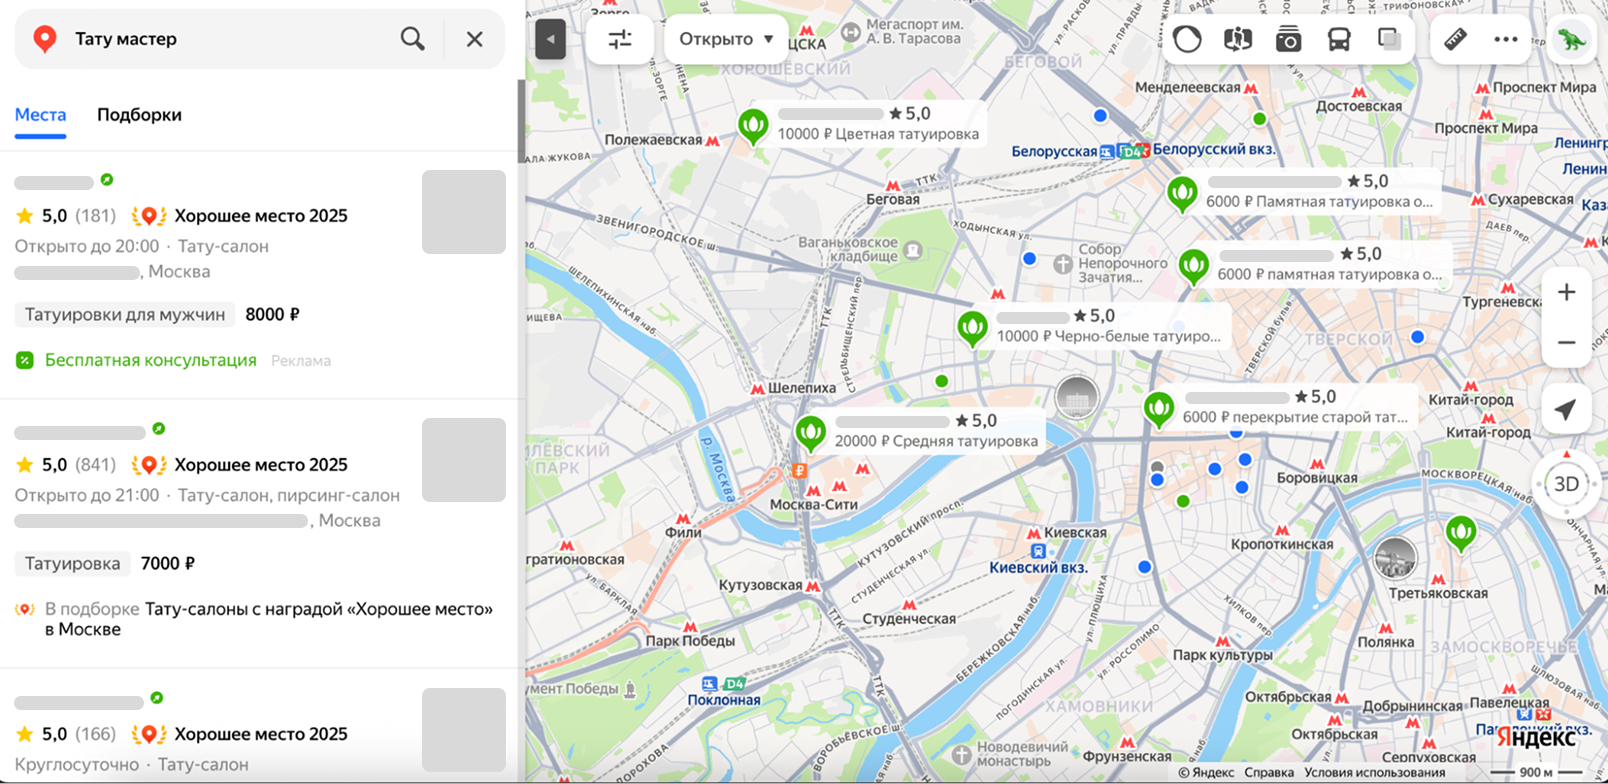
Task: Select "Полежаевская" metro station label
Action: 654,140
